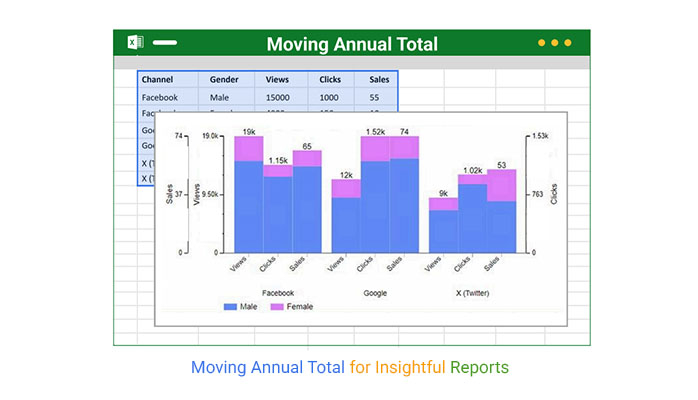698x400 pixels.
Task: Click the 763 Clicks axis tick
Action: pos(537,194)
